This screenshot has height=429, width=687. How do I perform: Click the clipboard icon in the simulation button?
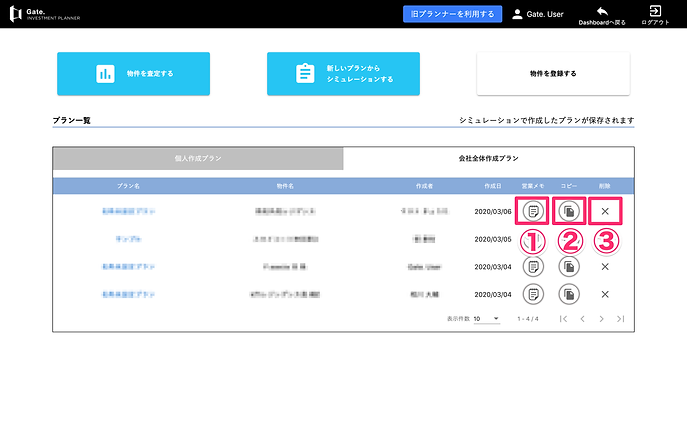click(305, 73)
